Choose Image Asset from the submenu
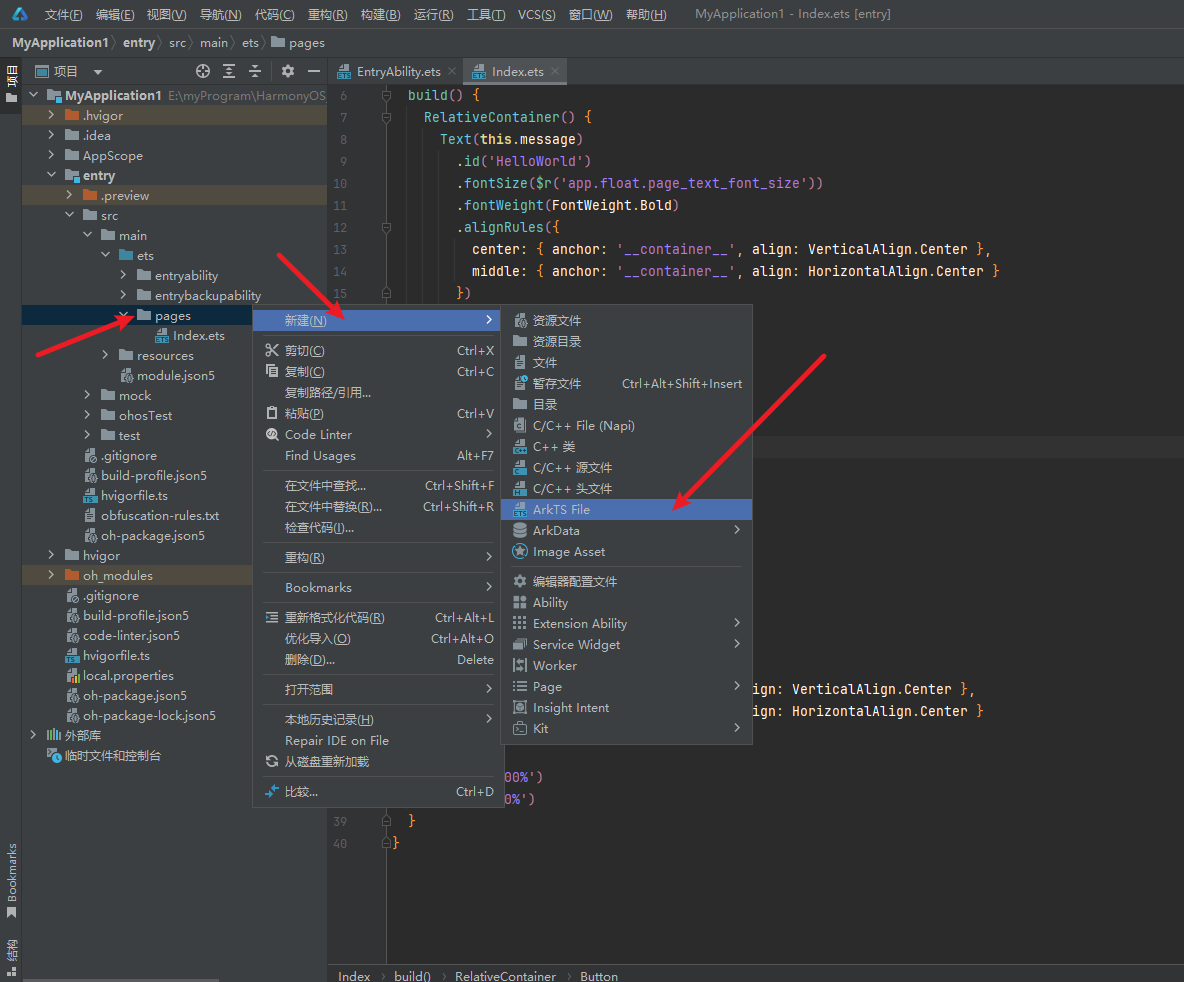 568,551
